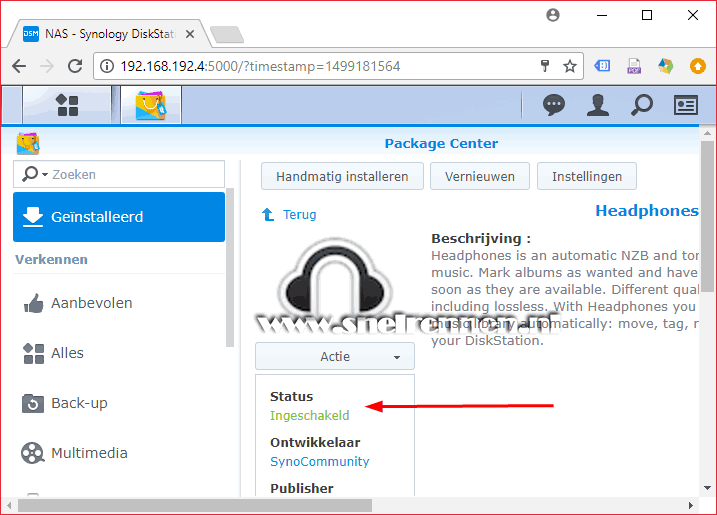
Task: Select the Geïnstalleerd section
Action: [x=119, y=217]
